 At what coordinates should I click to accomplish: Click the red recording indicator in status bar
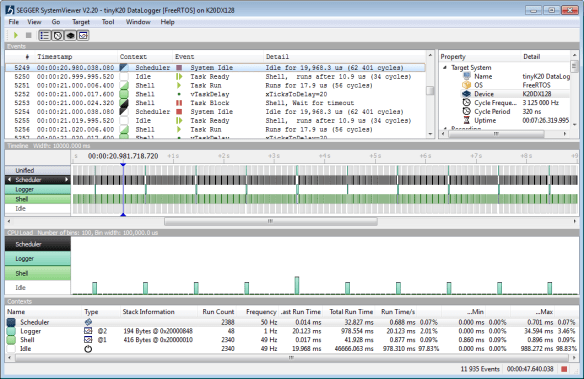point(564,369)
